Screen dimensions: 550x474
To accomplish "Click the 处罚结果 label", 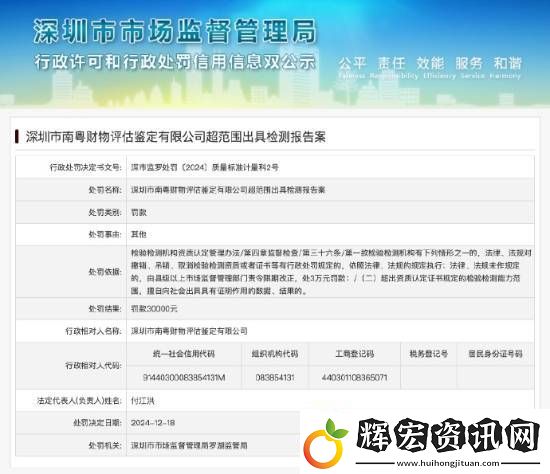I will pyautogui.click(x=105, y=309).
